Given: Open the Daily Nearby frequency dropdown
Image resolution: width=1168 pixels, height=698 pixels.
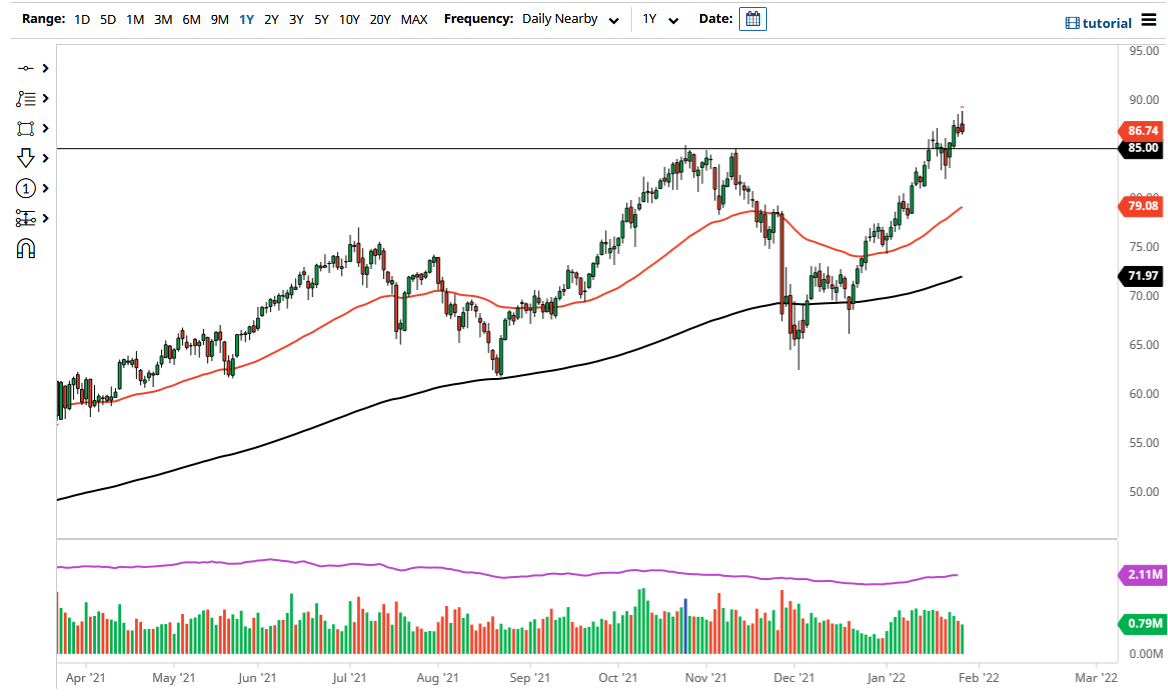Looking at the screenshot, I should (x=570, y=18).
